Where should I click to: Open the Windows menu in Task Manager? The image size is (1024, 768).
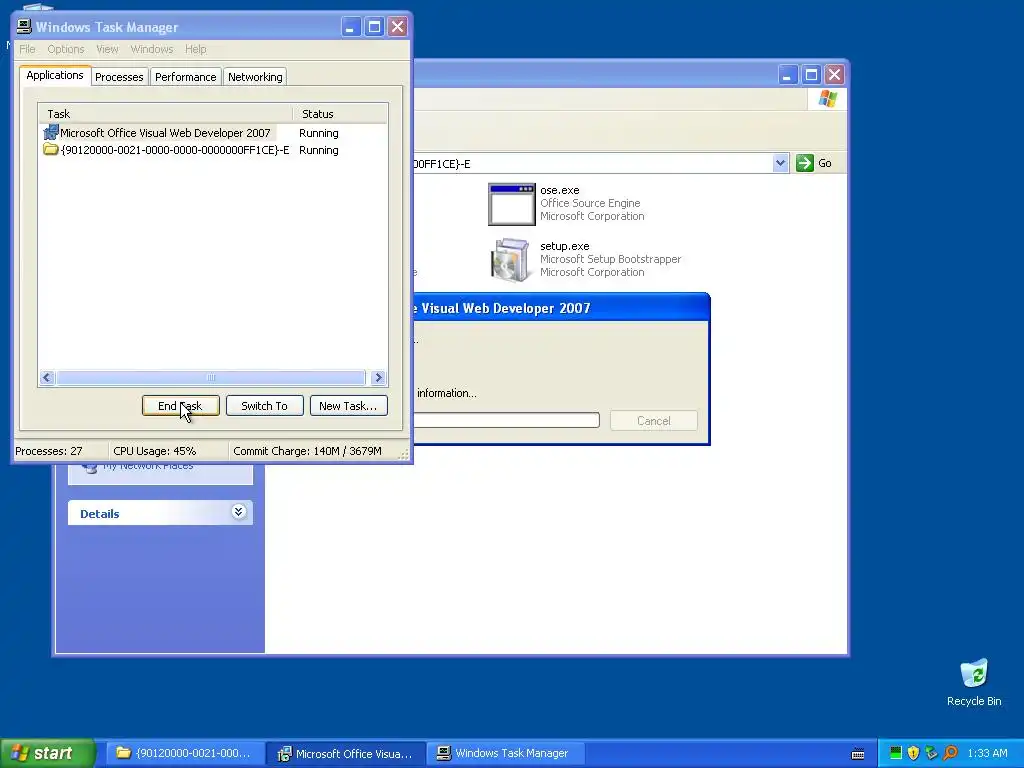(x=152, y=49)
